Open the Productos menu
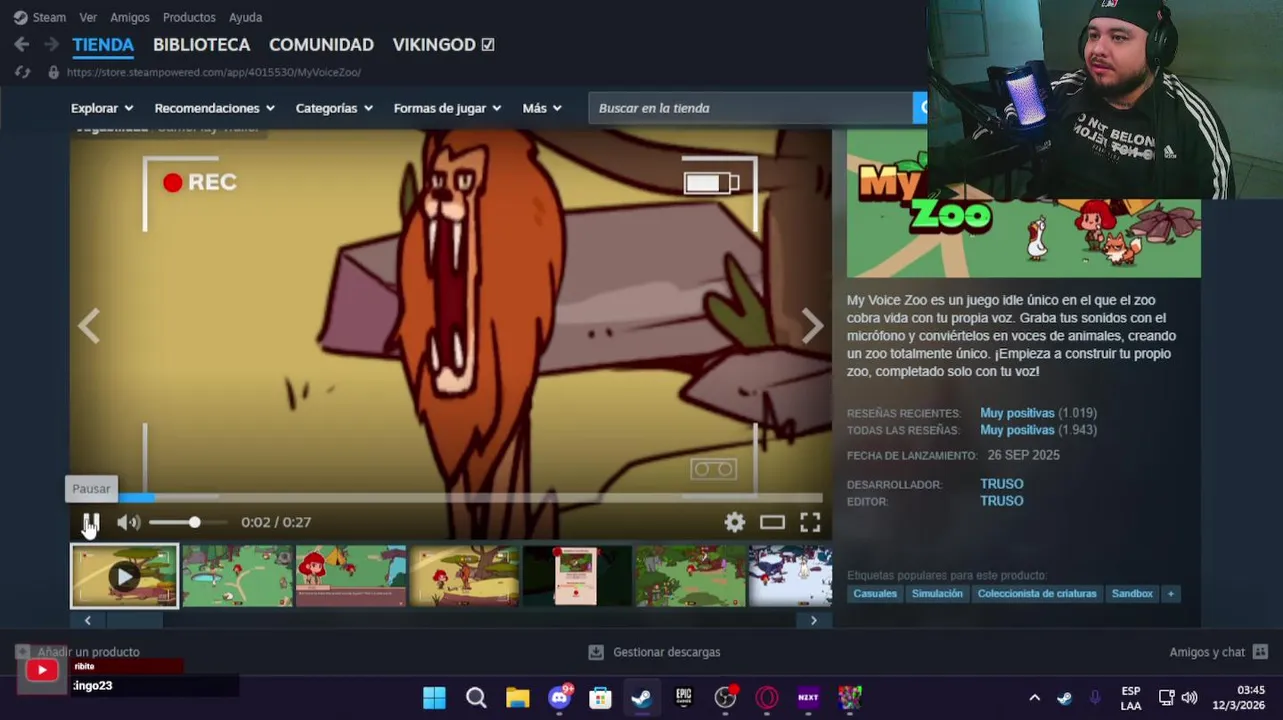 tap(189, 17)
